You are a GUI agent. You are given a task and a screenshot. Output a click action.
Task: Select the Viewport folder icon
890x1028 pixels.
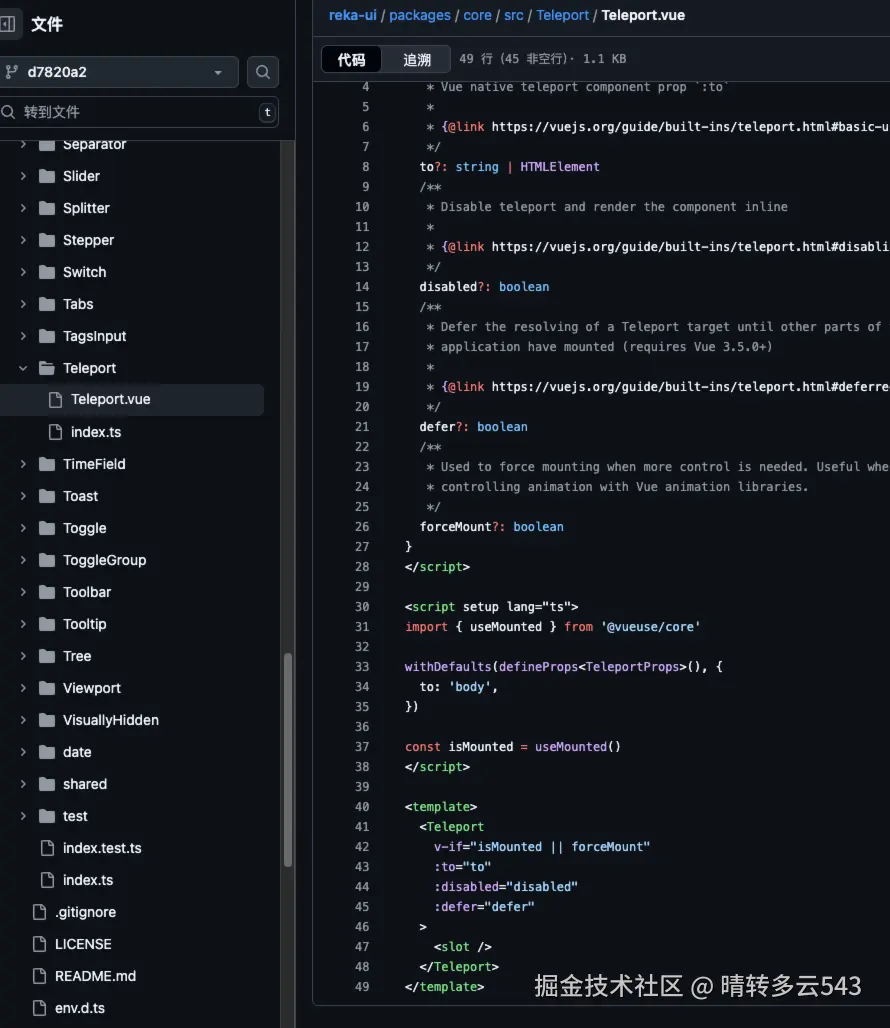47,688
